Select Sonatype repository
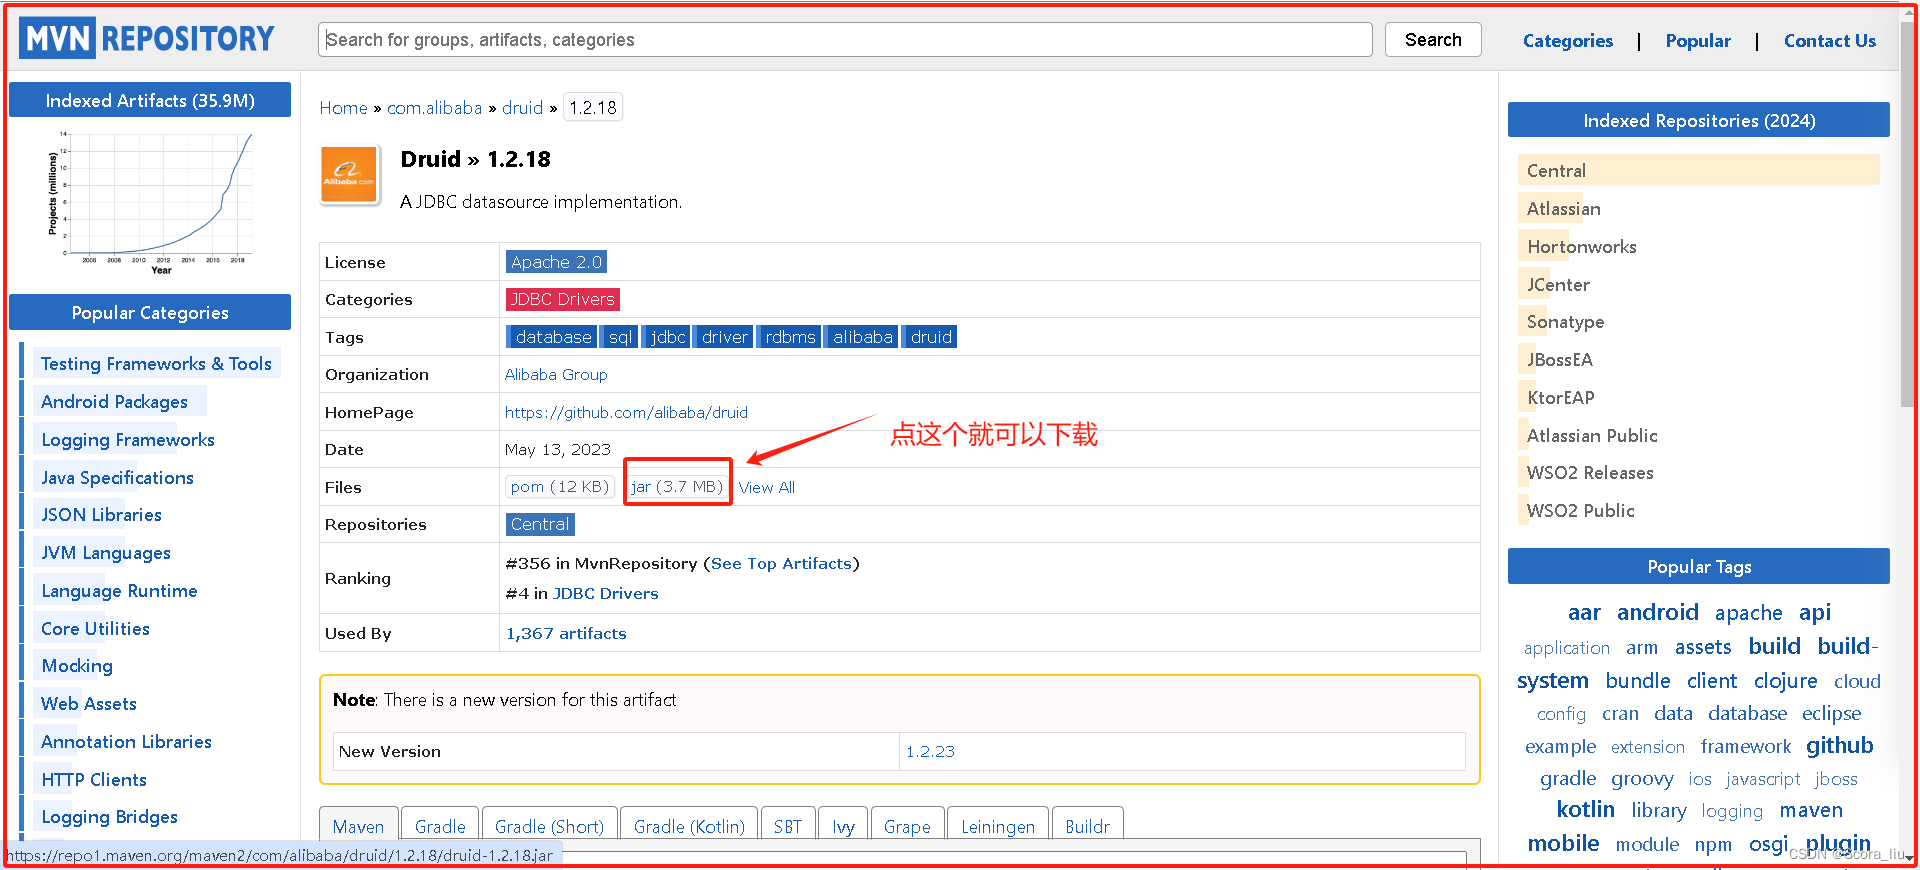The width and height of the screenshot is (1920, 870). coord(1565,322)
